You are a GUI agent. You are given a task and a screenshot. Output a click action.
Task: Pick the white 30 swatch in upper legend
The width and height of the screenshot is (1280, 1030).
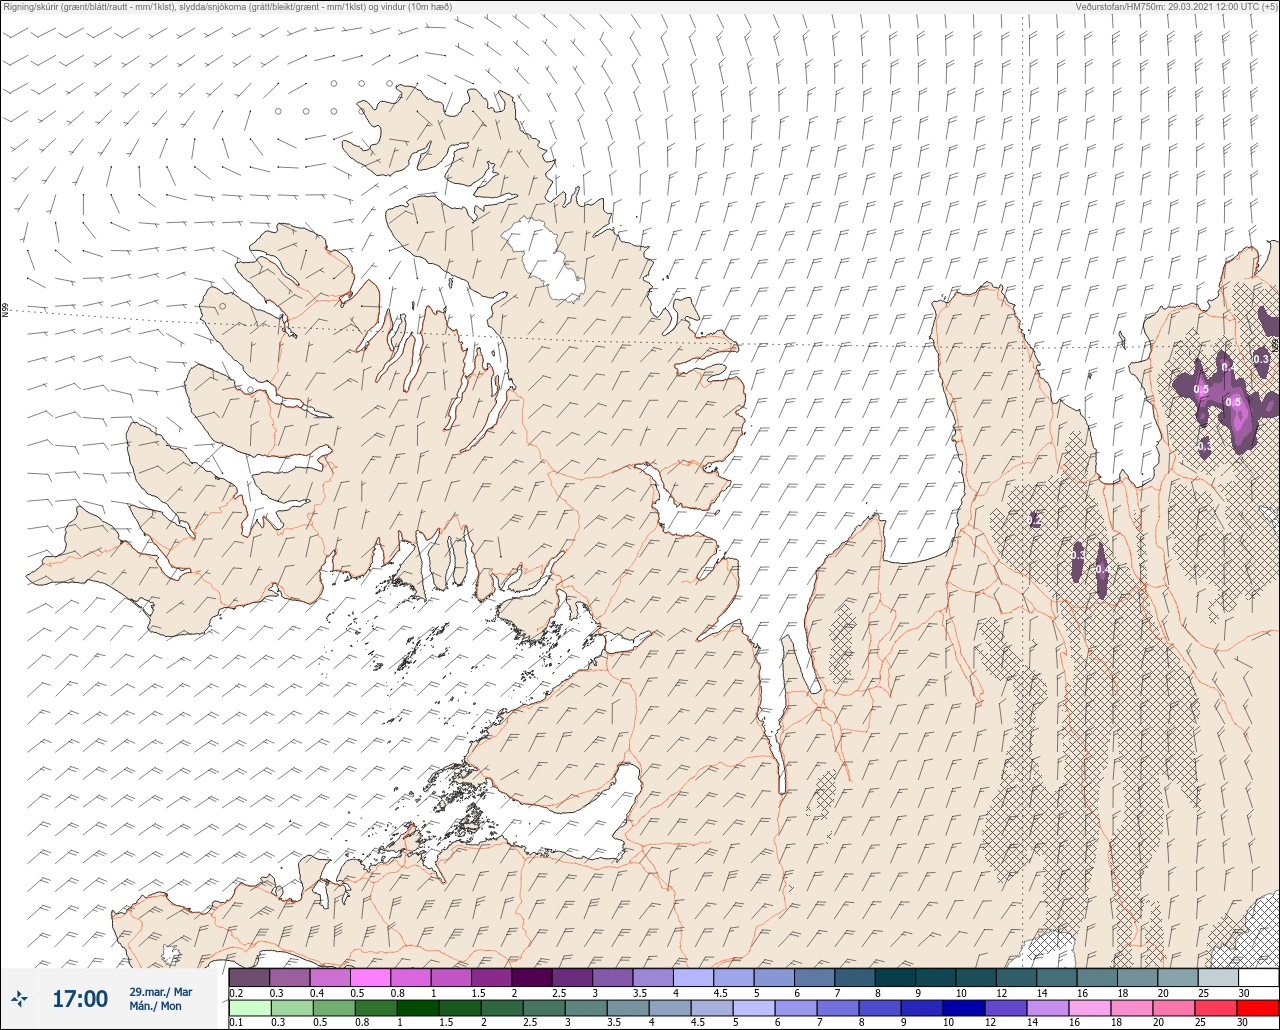click(x=1258, y=977)
